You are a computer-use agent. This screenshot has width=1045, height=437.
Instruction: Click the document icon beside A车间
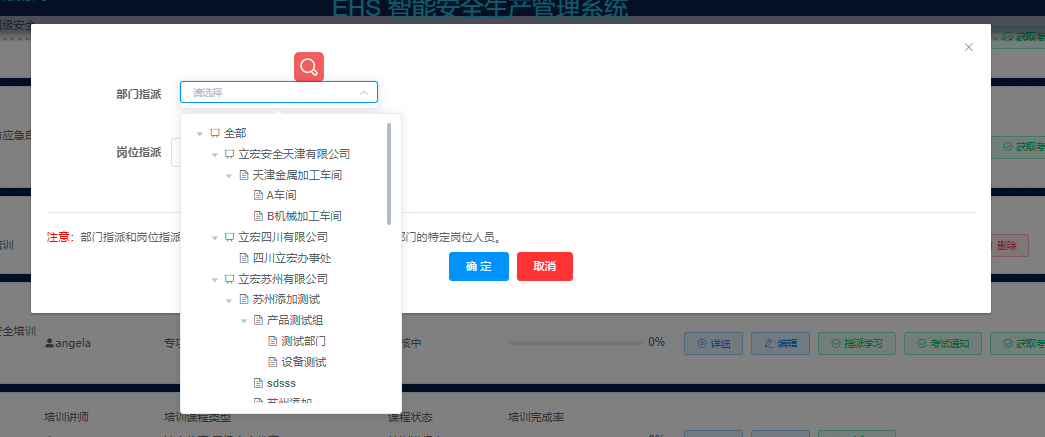[258, 195]
